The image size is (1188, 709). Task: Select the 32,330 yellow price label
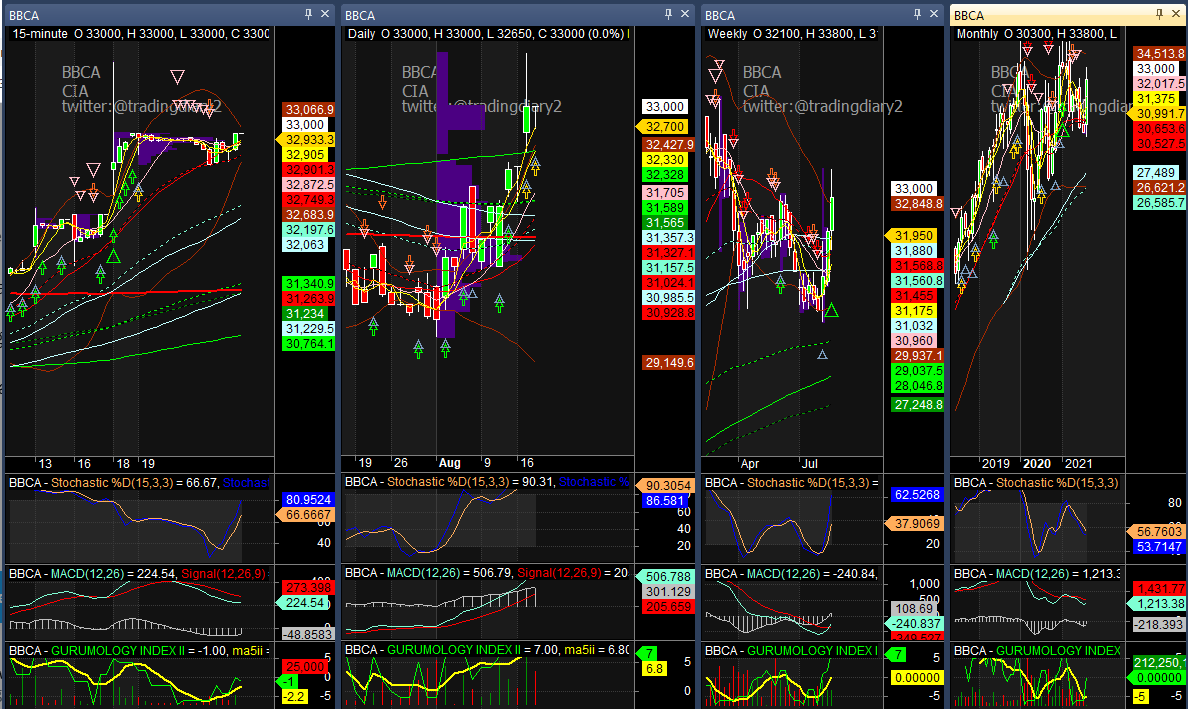[665, 160]
